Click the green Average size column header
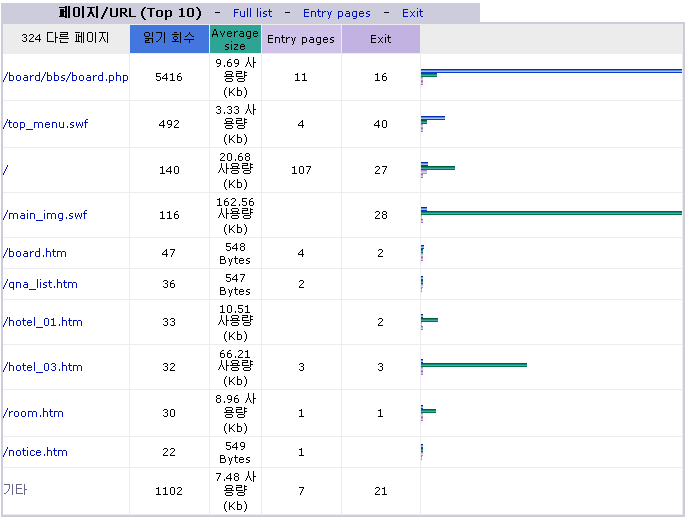Image resolution: width=686 pixels, height=522 pixels. (x=235, y=39)
